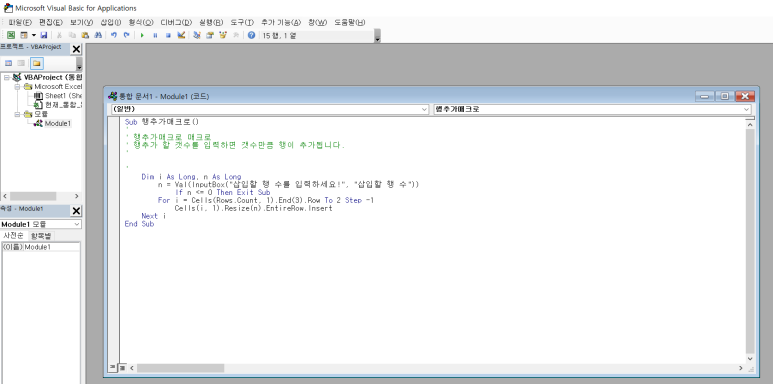Click the Reset stop icon
Viewport: 773px width, 384px height.
coord(168,35)
